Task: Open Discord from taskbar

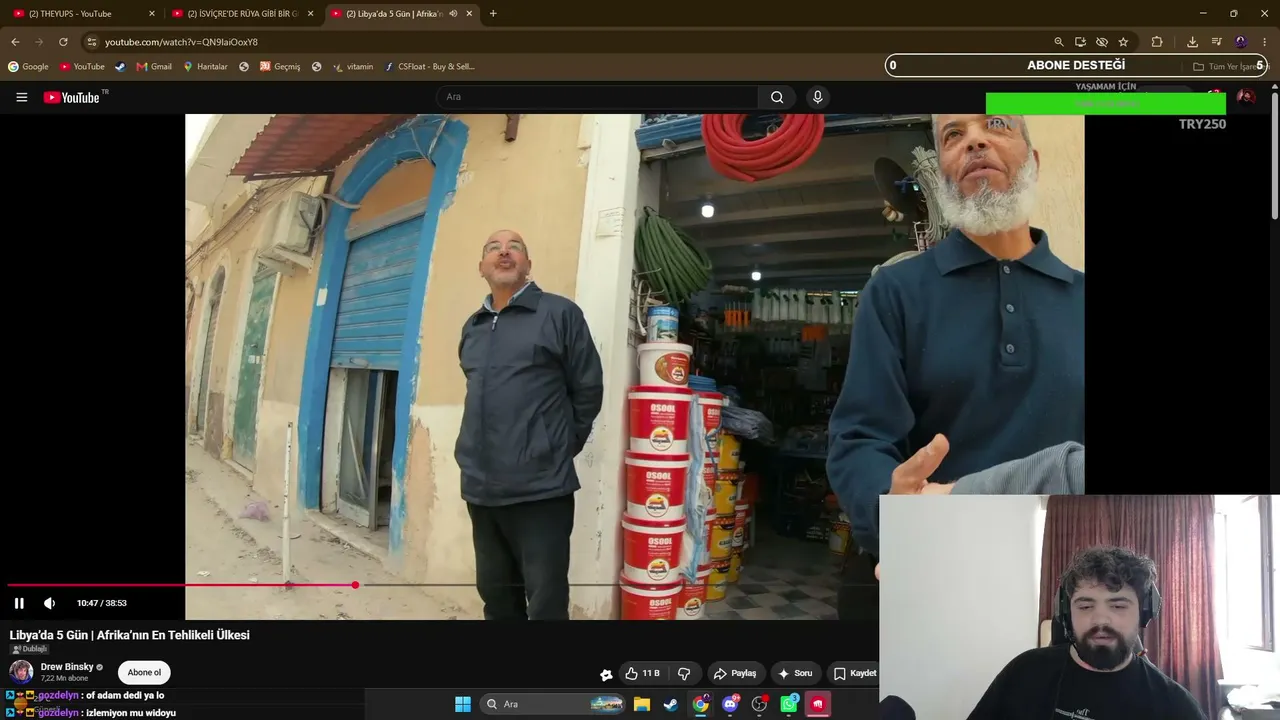Action: [x=730, y=704]
